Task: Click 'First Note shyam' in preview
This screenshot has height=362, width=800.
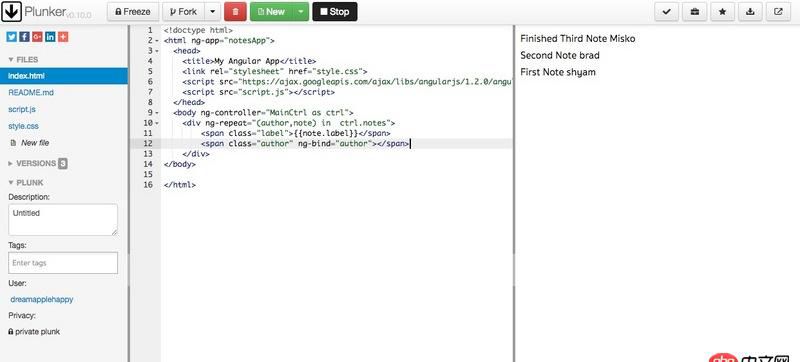Action: click(558, 72)
